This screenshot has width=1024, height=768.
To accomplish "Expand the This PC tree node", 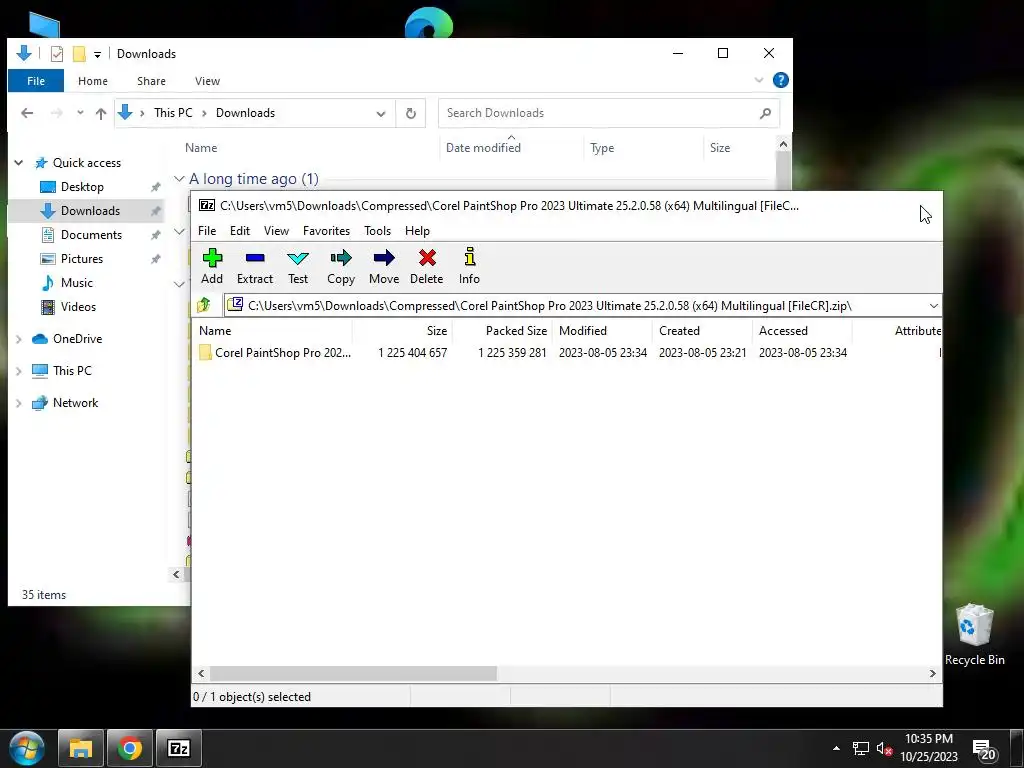I will (x=19, y=371).
